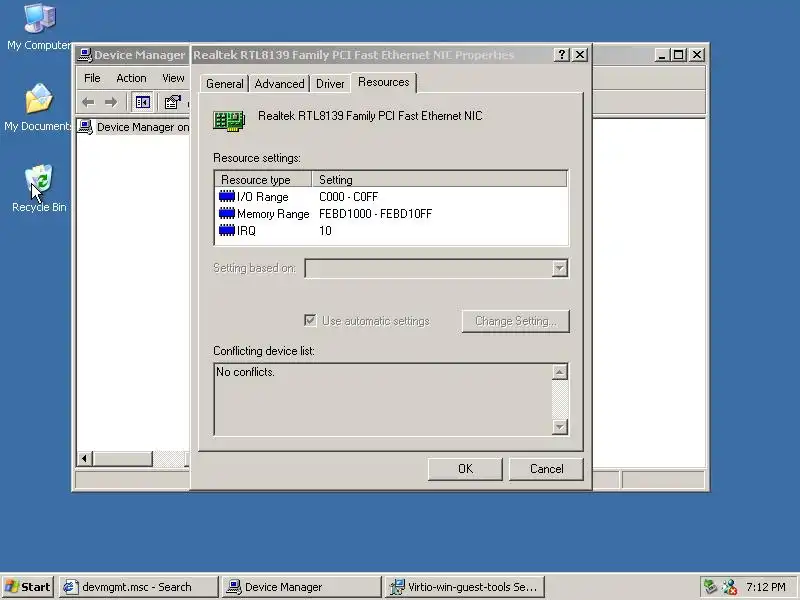Click the Cancel button
The height and width of the screenshot is (600, 800).
point(546,469)
